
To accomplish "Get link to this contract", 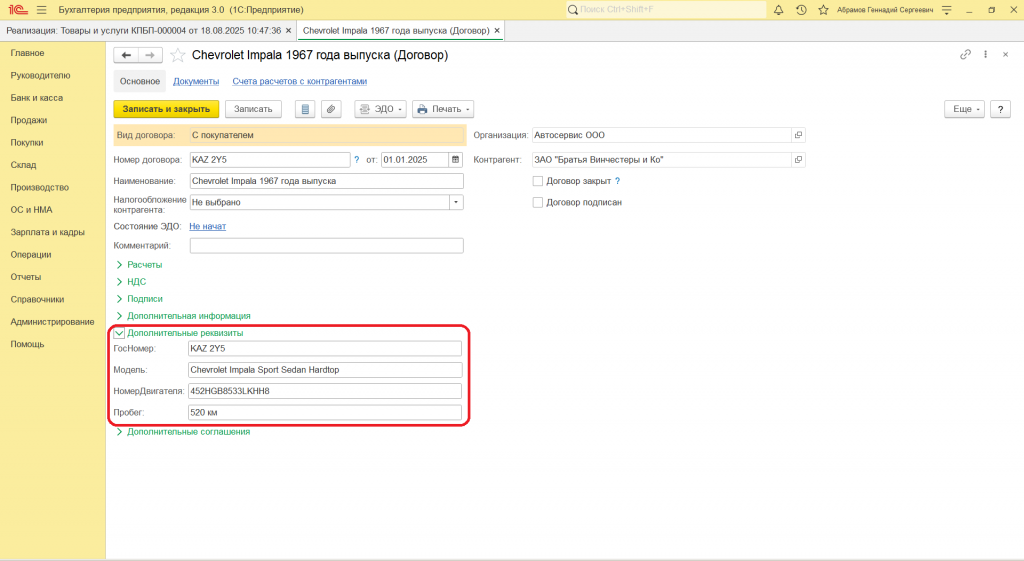I will 965,55.
